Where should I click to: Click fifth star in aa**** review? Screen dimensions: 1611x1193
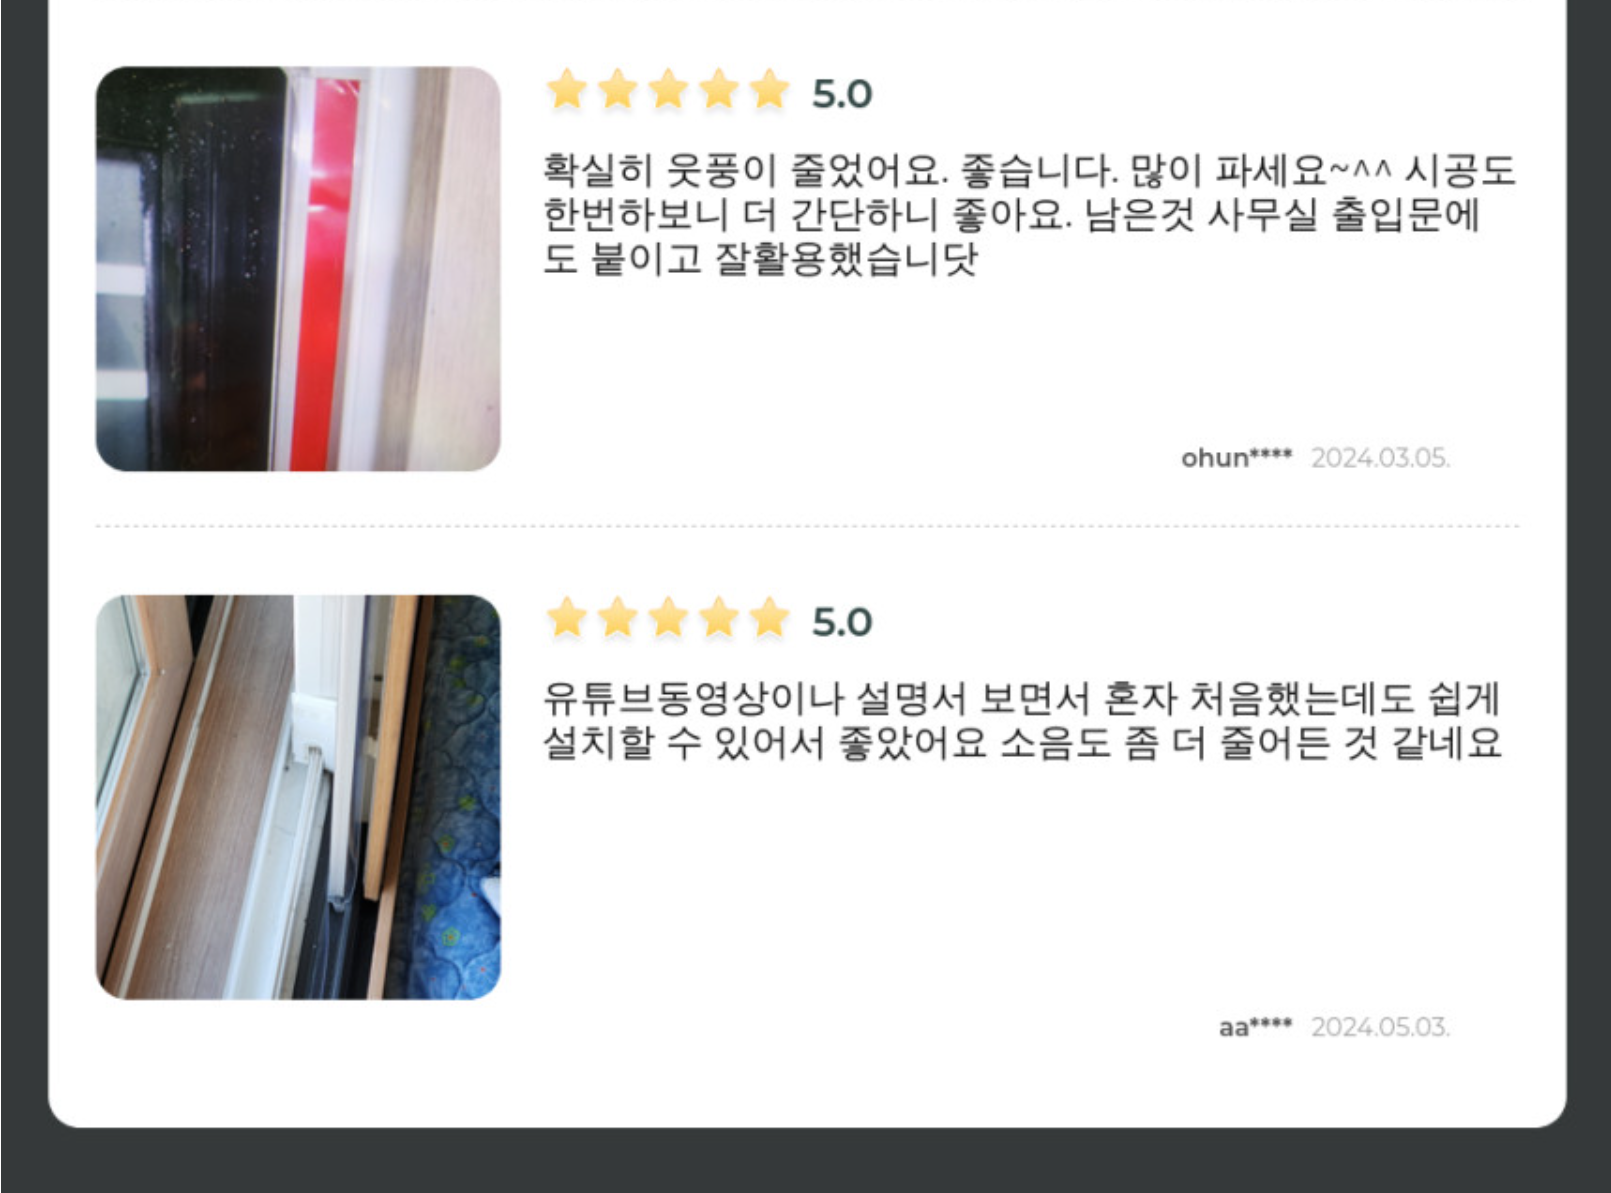coord(770,618)
